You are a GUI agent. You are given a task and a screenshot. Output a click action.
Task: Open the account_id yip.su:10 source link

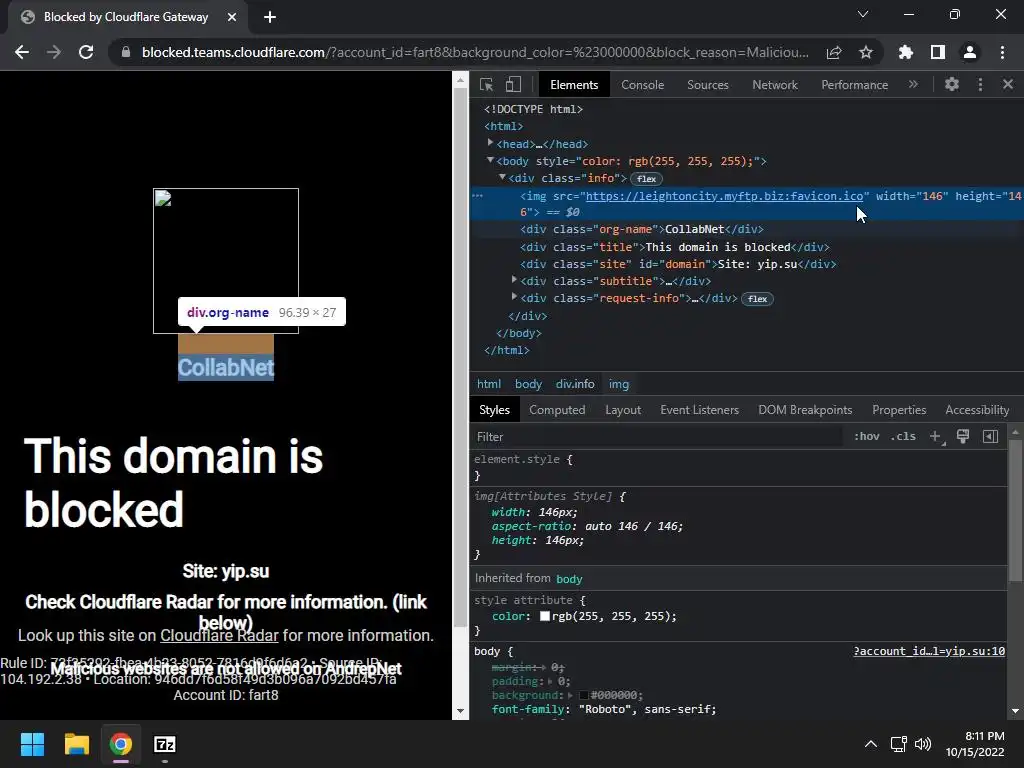929,651
